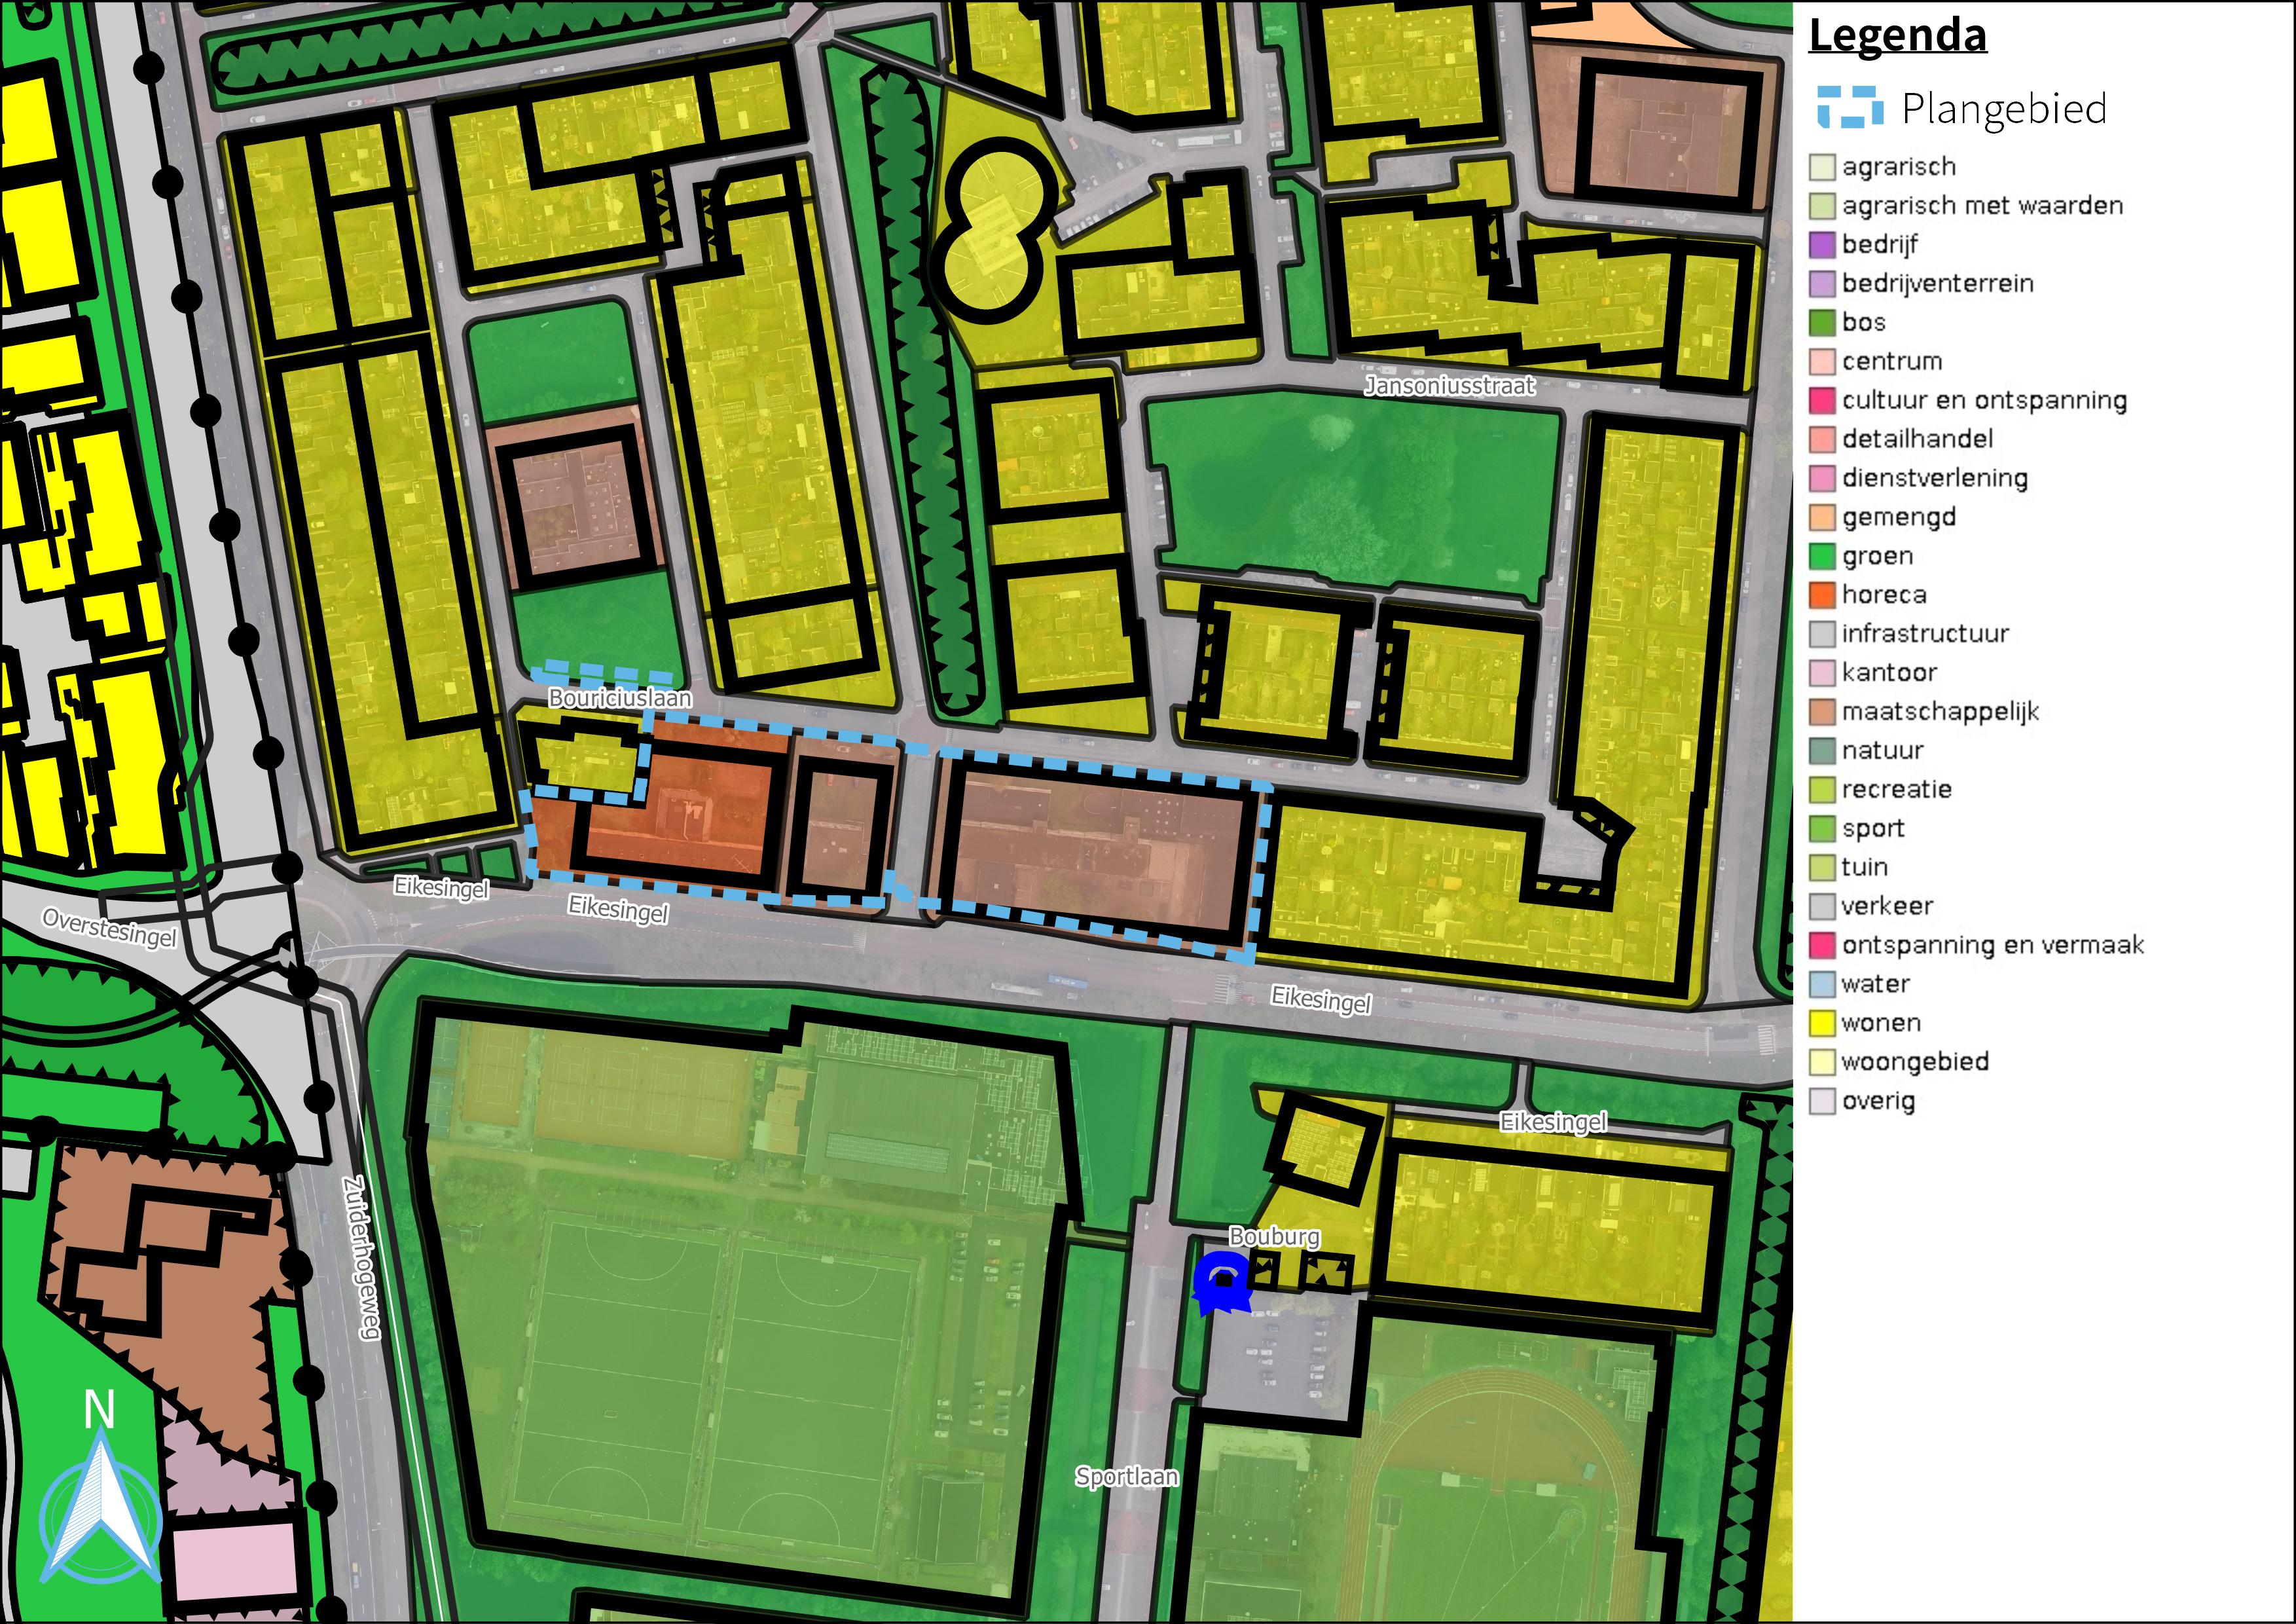Viewport: 2296px width, 1624px height.
Task: Click the horeca legend swatch
Action: coord(1822,595)
